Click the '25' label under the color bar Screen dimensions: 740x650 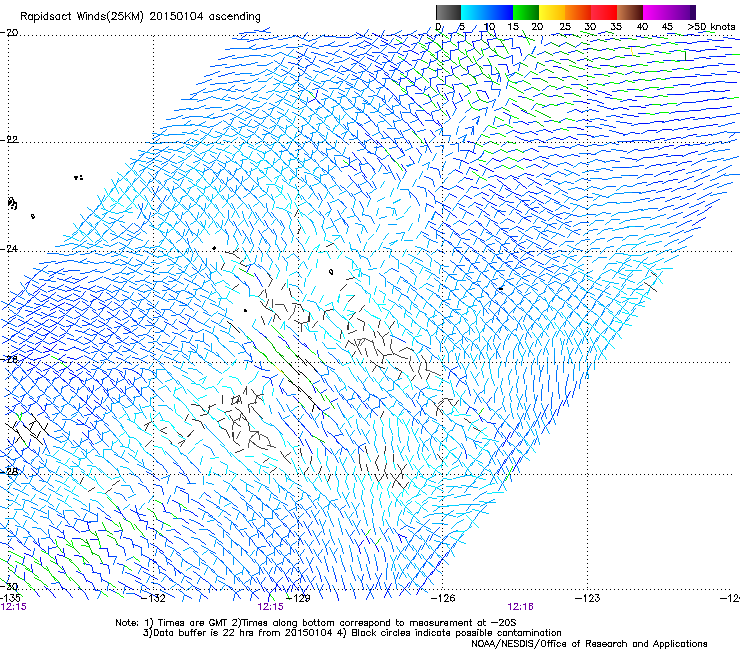coord(565,26)
